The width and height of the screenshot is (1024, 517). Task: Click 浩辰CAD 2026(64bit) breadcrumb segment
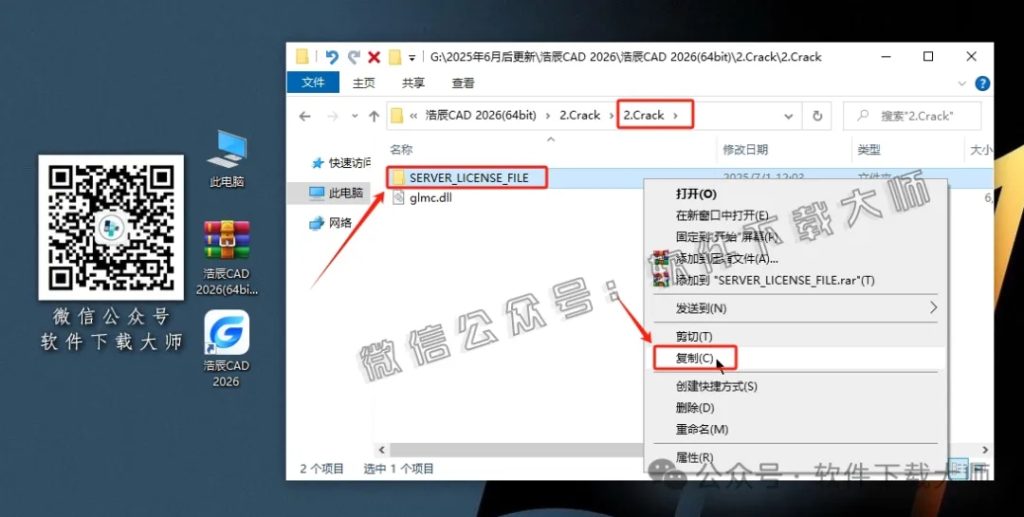coord(481,116)
